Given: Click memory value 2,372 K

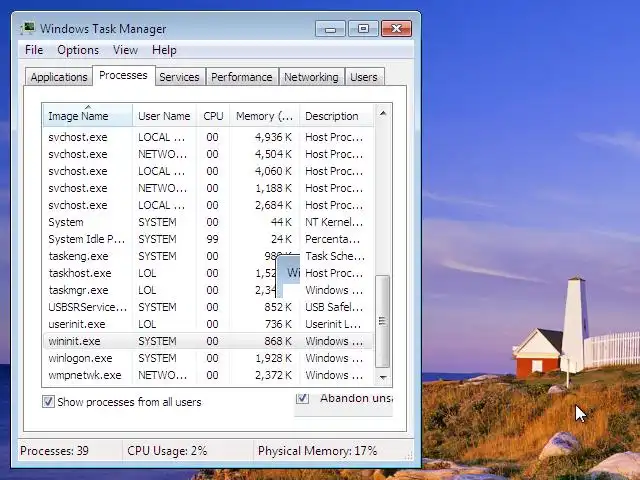Looking at the screenshot, I should (273, 375).
